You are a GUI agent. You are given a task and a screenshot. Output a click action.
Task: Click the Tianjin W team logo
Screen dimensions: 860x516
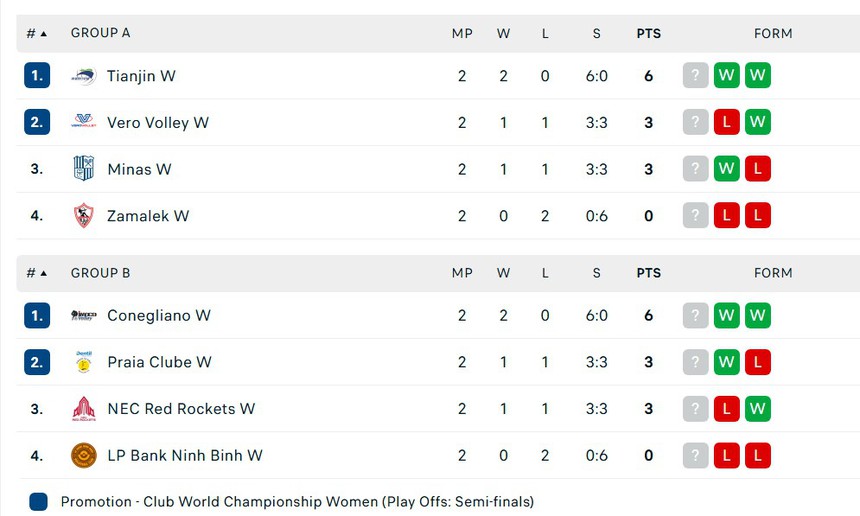click(x=84, y=76)
